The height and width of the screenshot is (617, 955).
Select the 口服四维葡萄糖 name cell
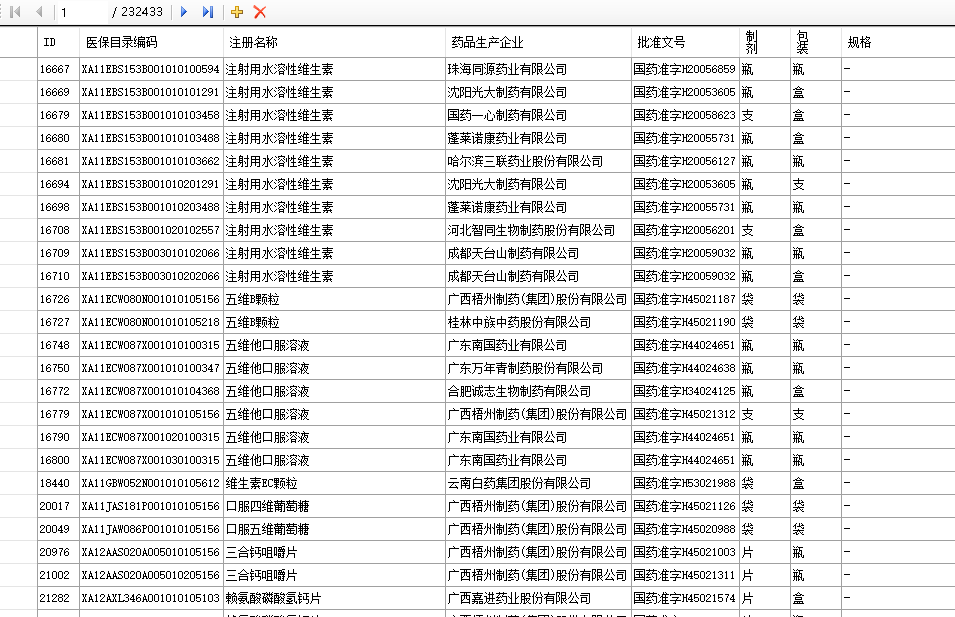click(334, 507)
